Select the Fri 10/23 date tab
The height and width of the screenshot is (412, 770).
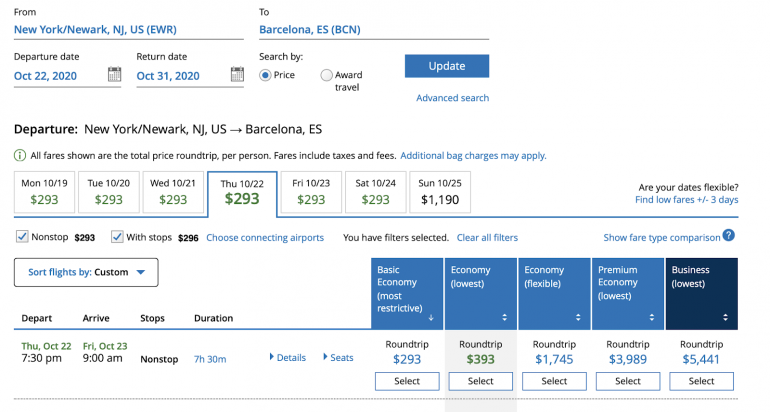pyautogui.click(x=311, y=192)
